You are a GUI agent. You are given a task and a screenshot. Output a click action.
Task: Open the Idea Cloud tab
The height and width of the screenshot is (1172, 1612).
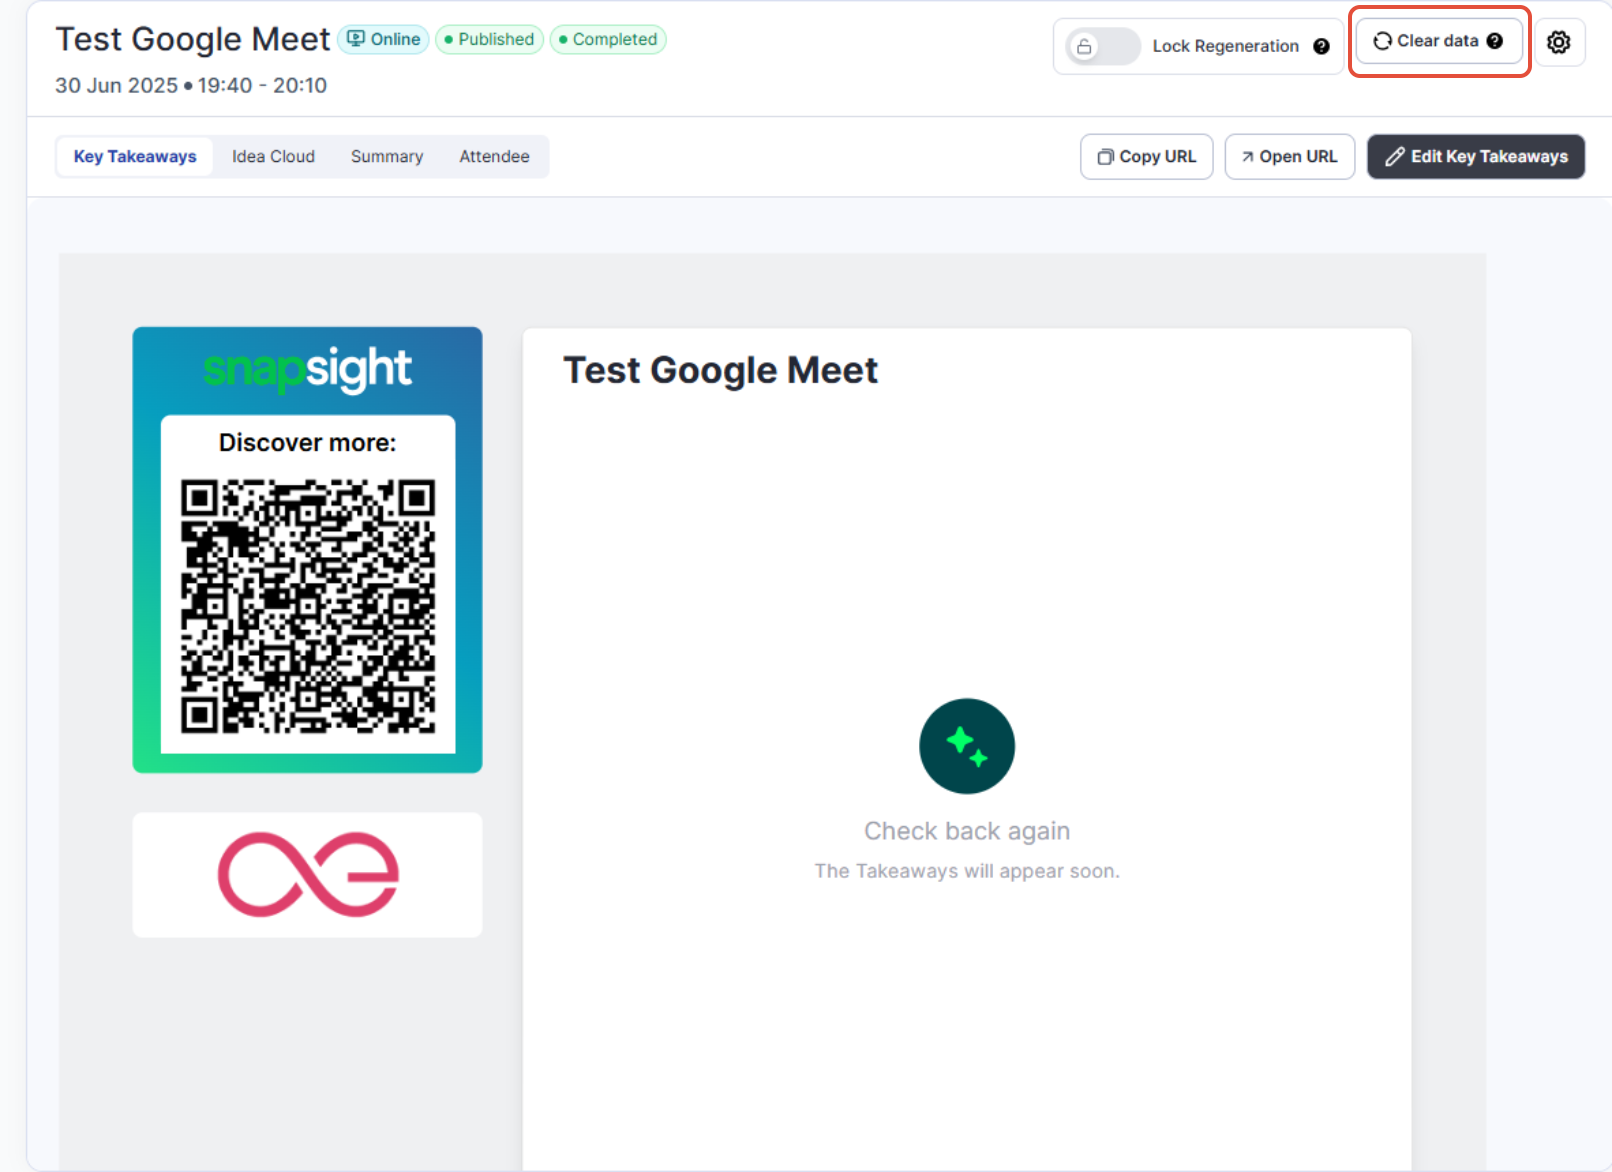click(273, 157)
